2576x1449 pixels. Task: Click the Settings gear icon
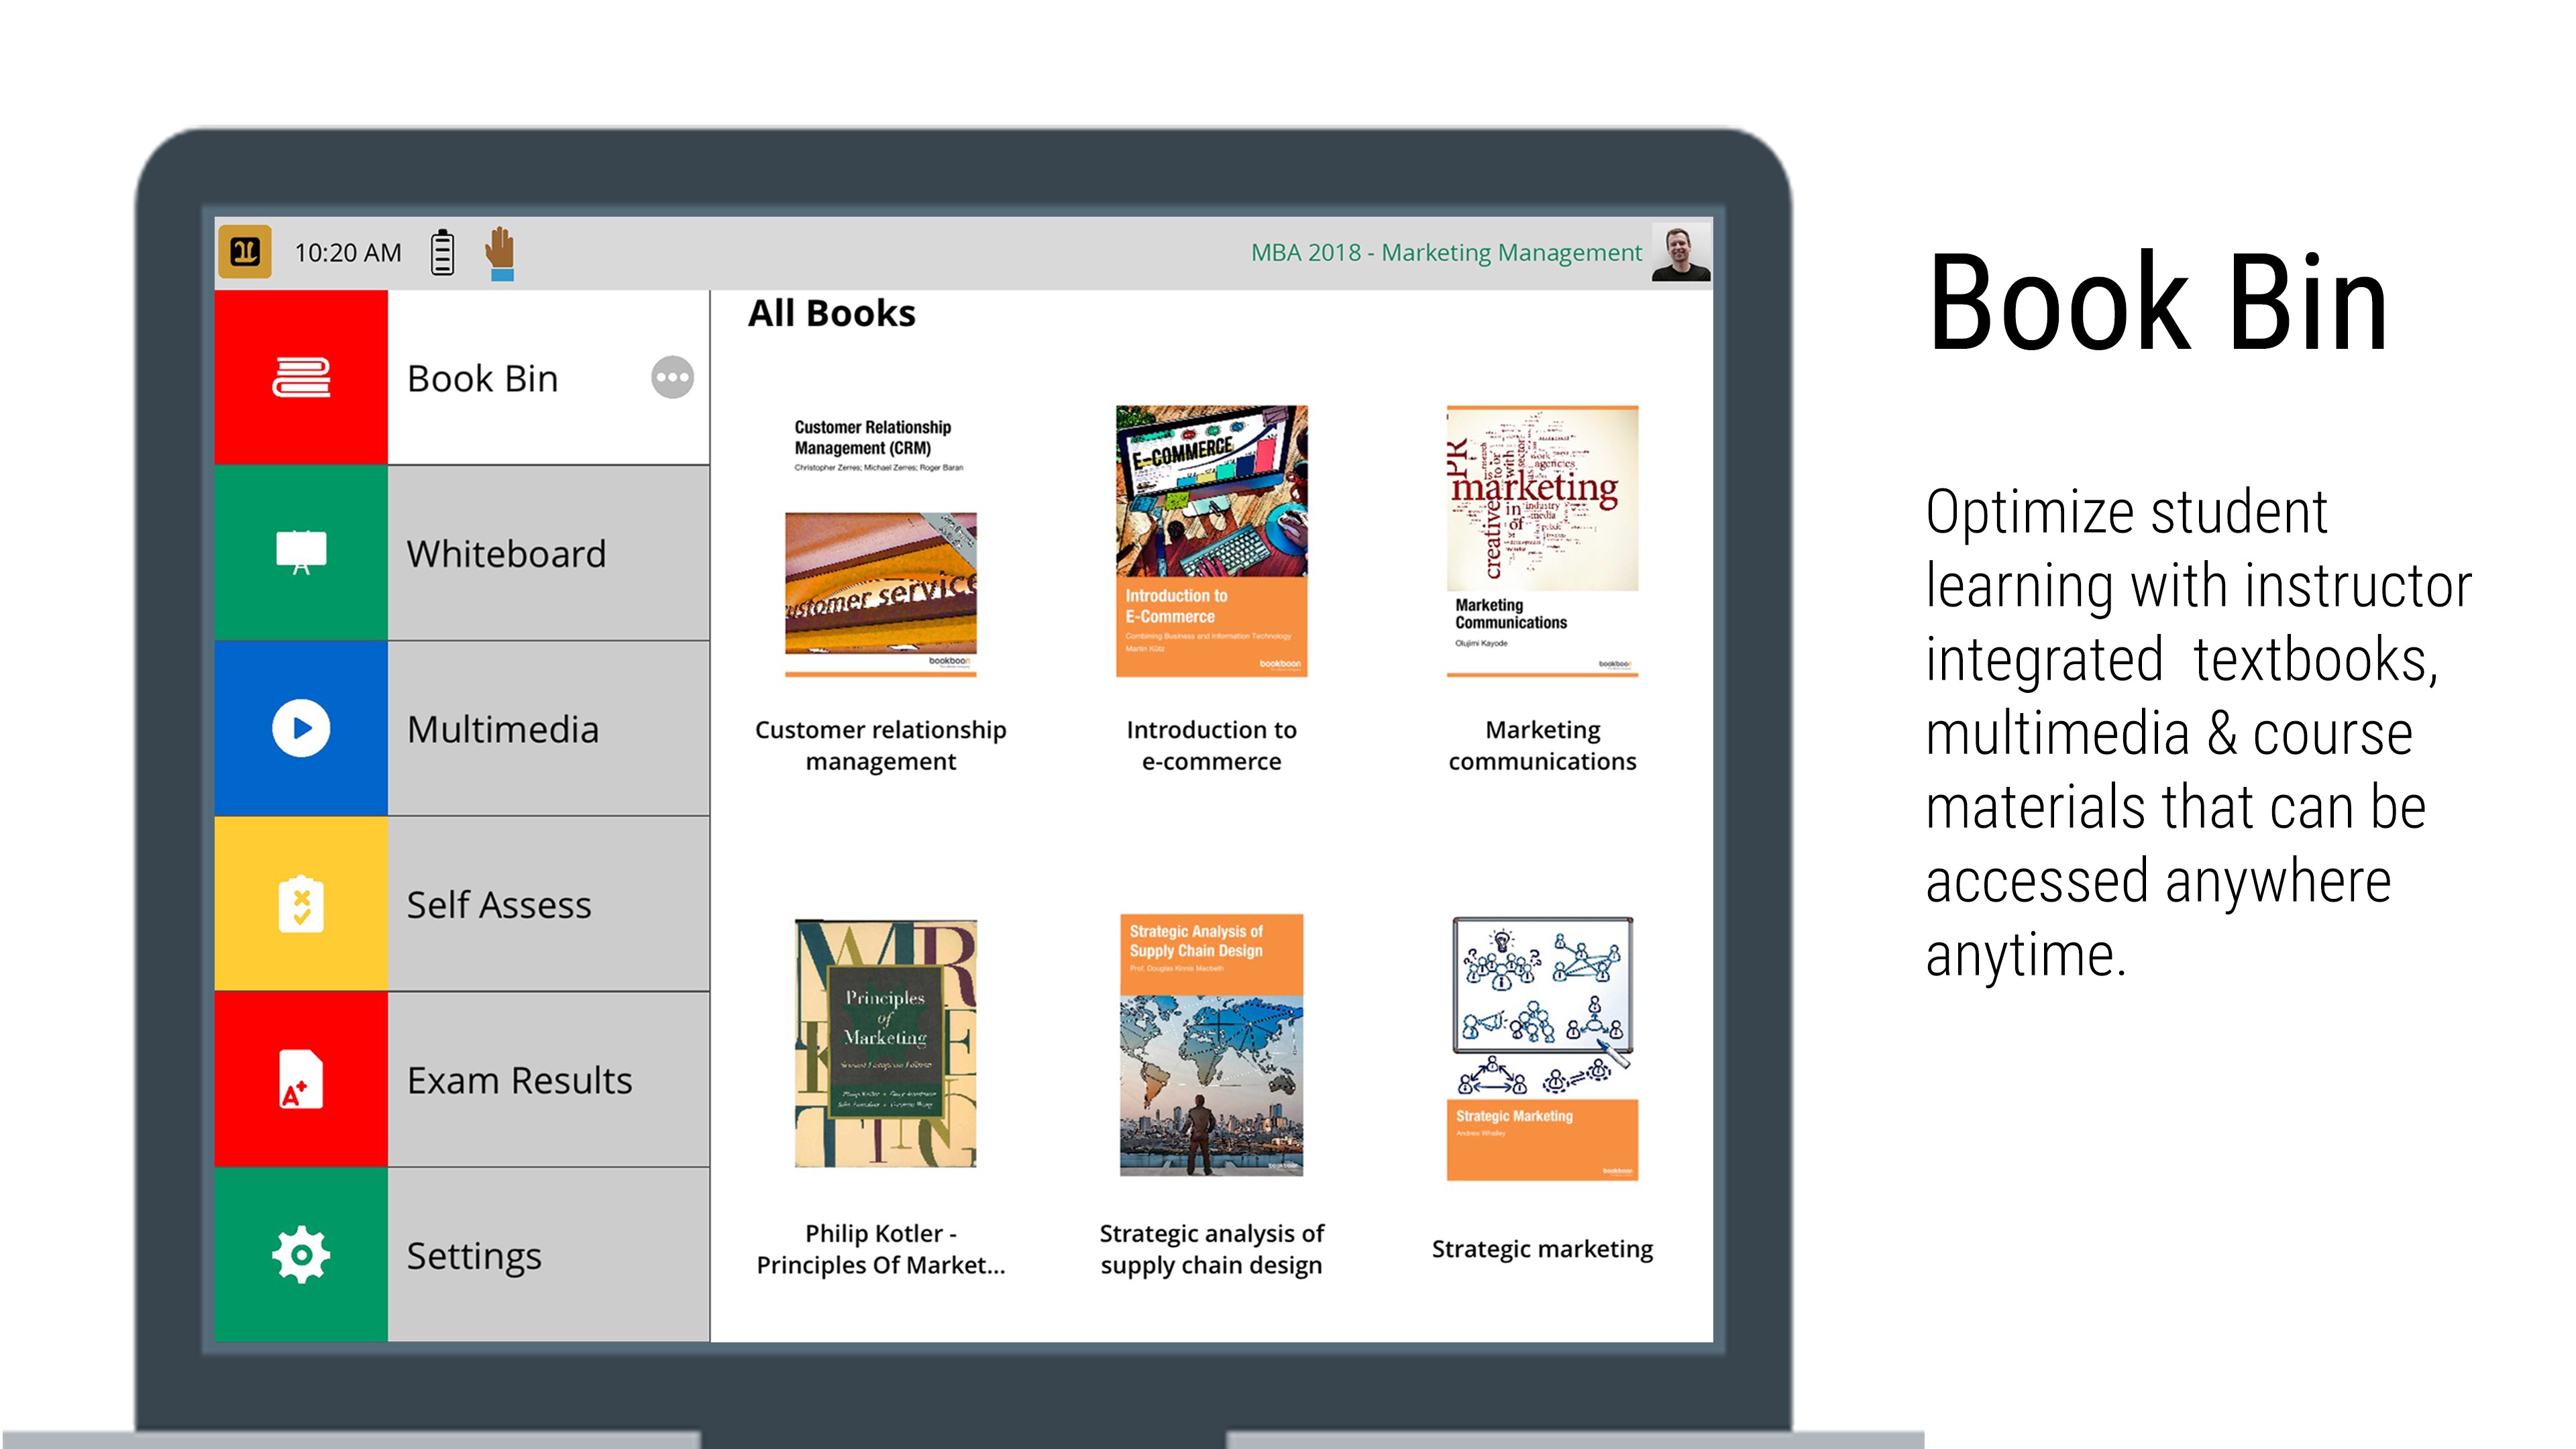click(301, 1255)
